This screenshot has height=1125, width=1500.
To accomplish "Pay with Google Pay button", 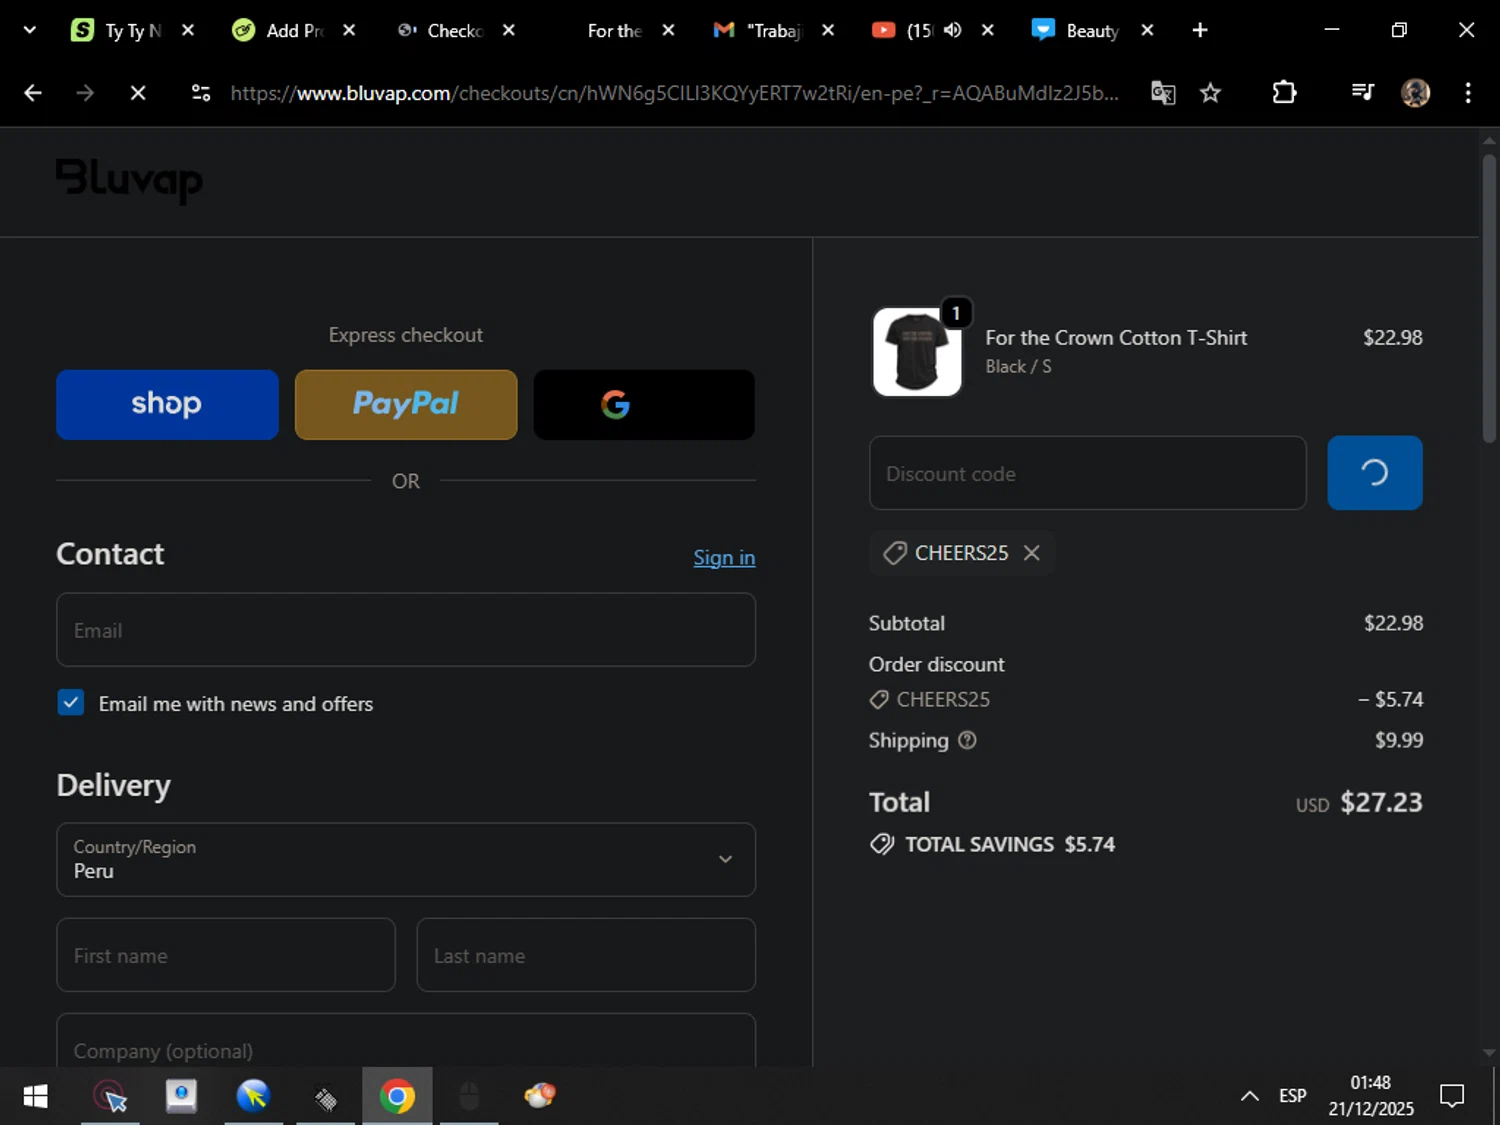I will (644, 404).
